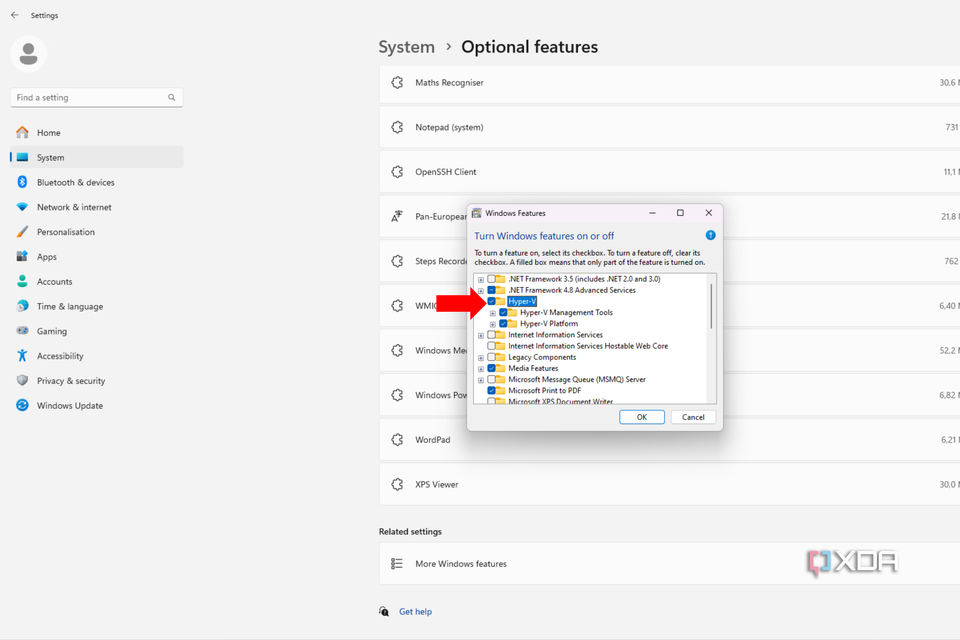Click the search magnifier in Find a setting
This screenshot has width=960, height=640.
(x=172, y=98)
